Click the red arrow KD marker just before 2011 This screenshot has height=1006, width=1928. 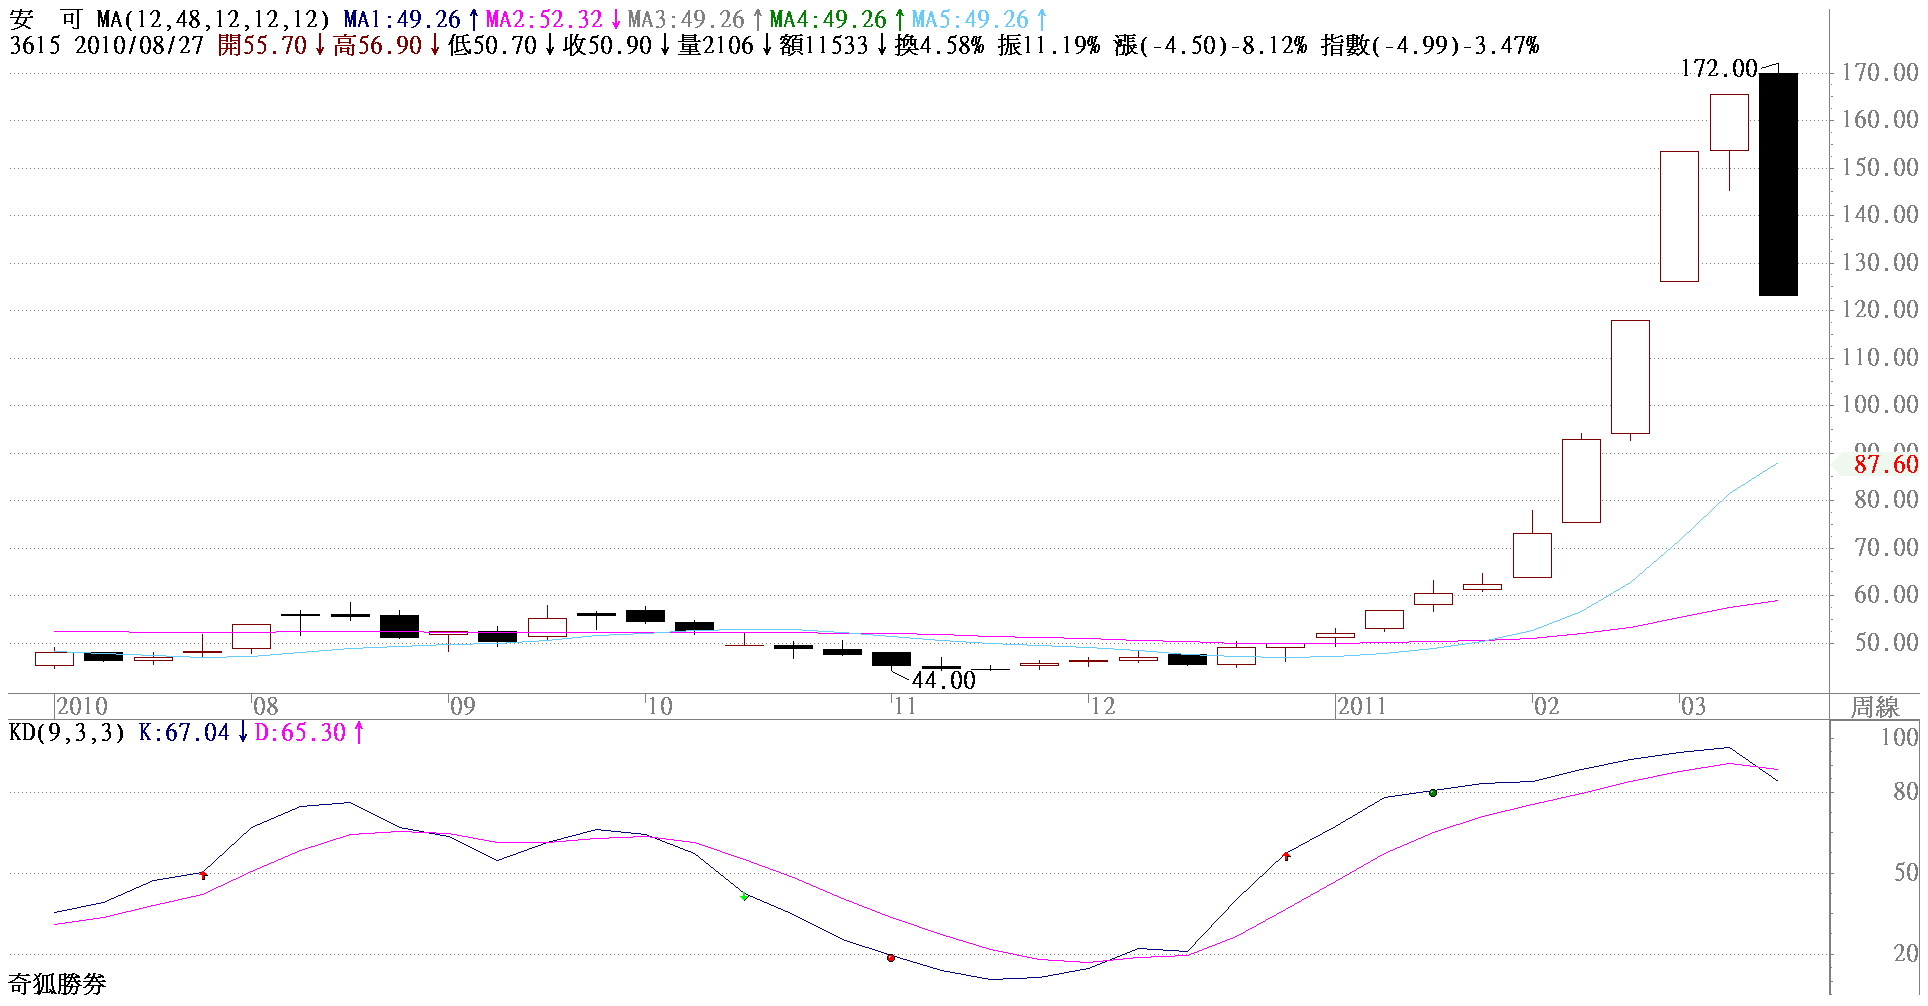[1287, 856]
